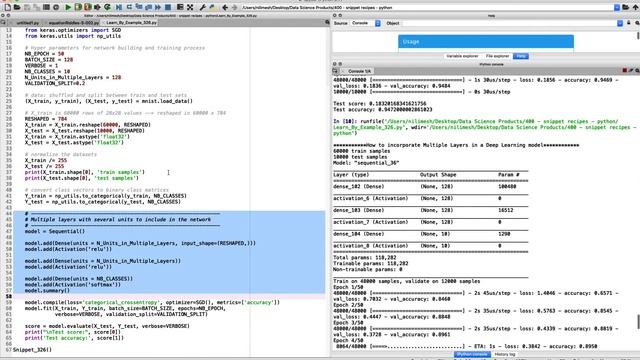Lock the Help pane content

coord(629,23)
